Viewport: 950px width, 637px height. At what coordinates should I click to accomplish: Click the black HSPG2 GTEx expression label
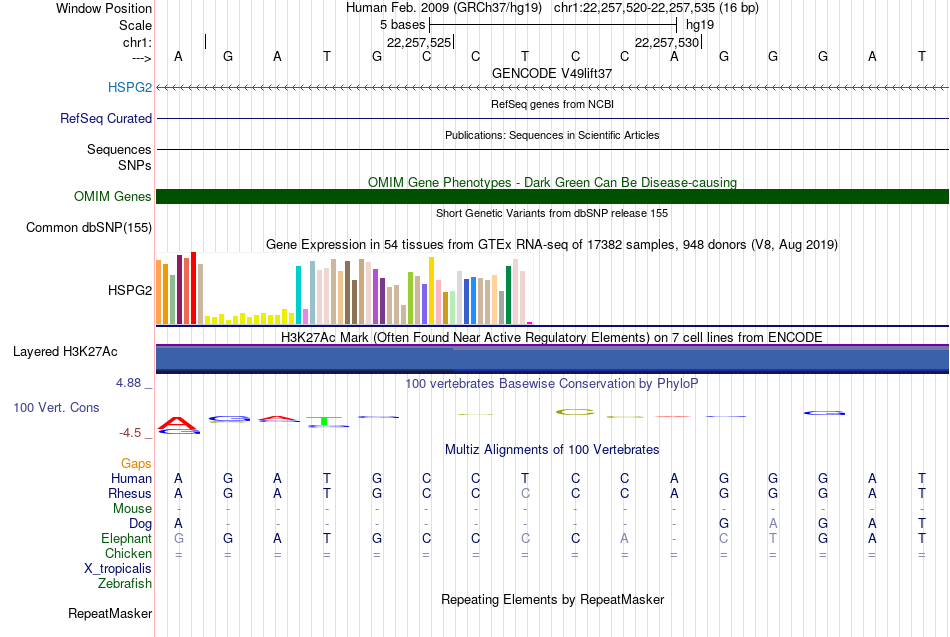point(130,290)
